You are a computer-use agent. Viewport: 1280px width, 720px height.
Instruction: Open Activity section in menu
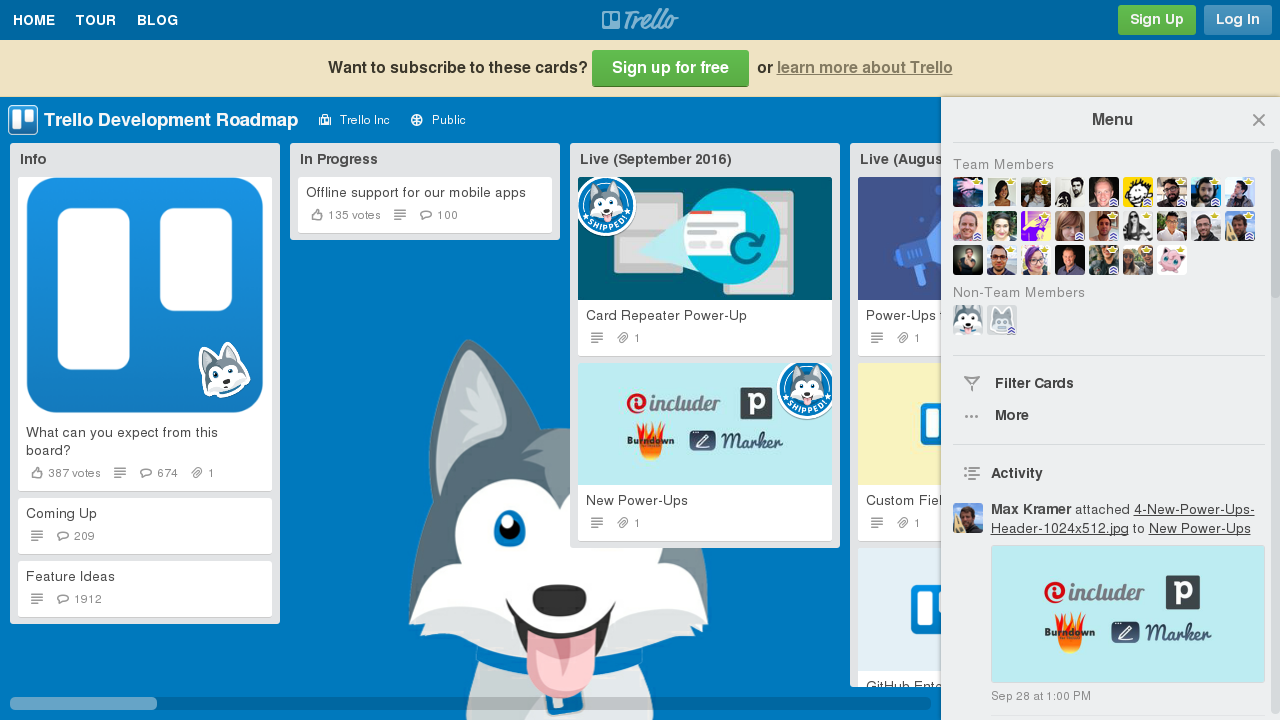point(1017,473)
